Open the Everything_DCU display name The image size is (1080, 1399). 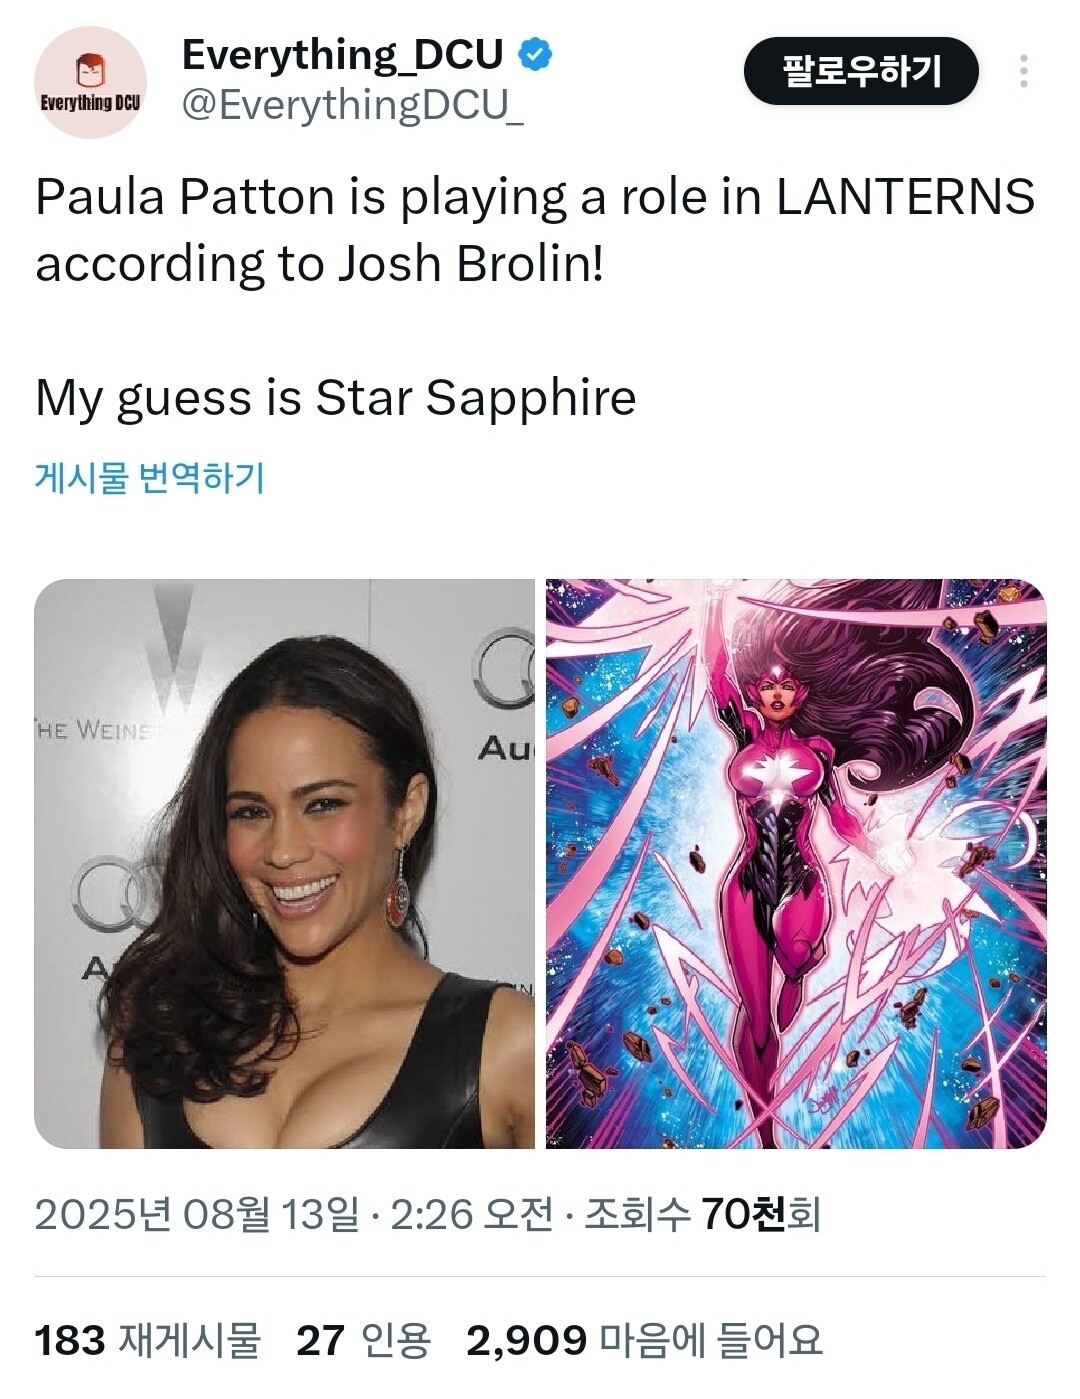coord(342,55)
